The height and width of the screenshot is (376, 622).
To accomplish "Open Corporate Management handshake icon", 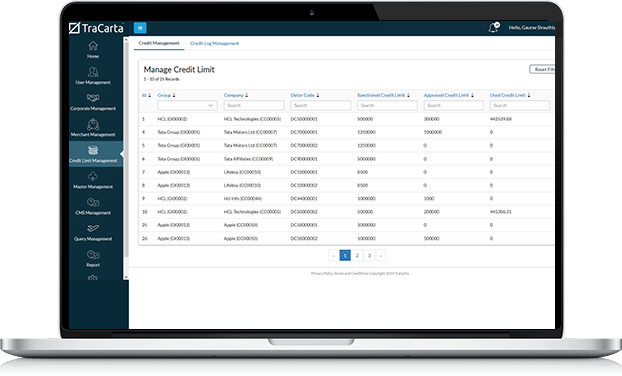I will click(x=93, y=98).
